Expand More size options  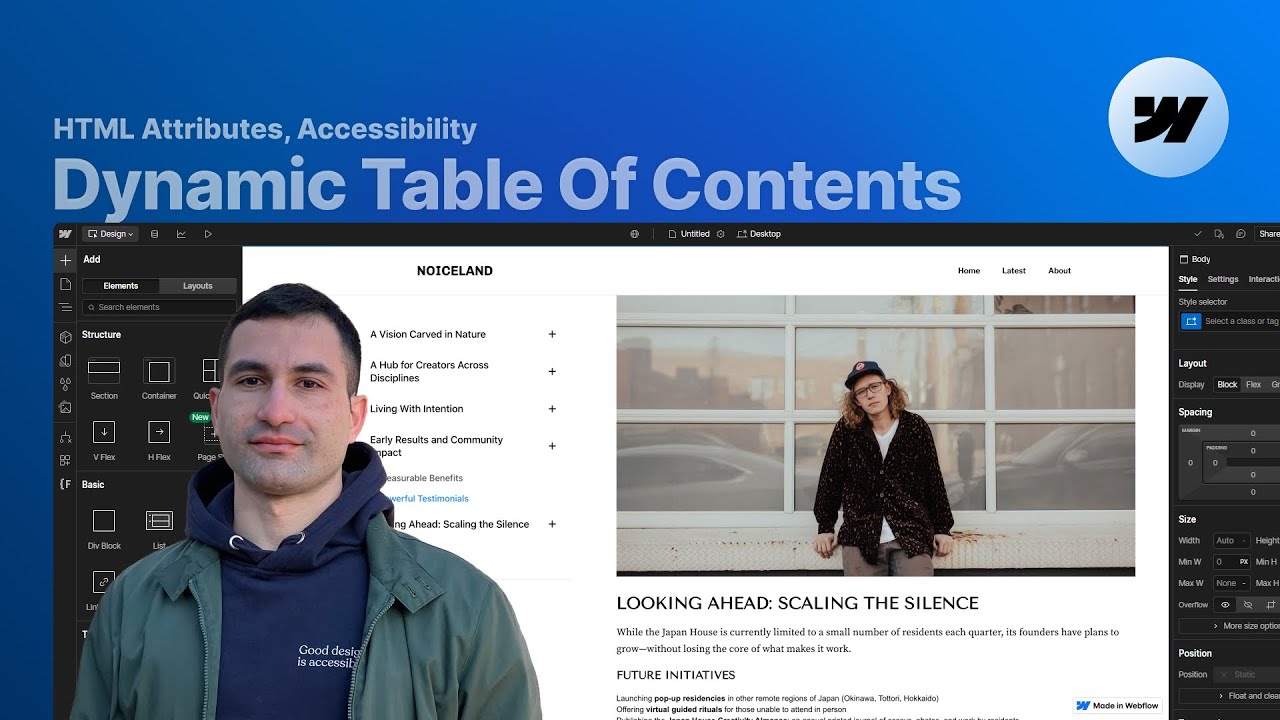point(1230,626)
